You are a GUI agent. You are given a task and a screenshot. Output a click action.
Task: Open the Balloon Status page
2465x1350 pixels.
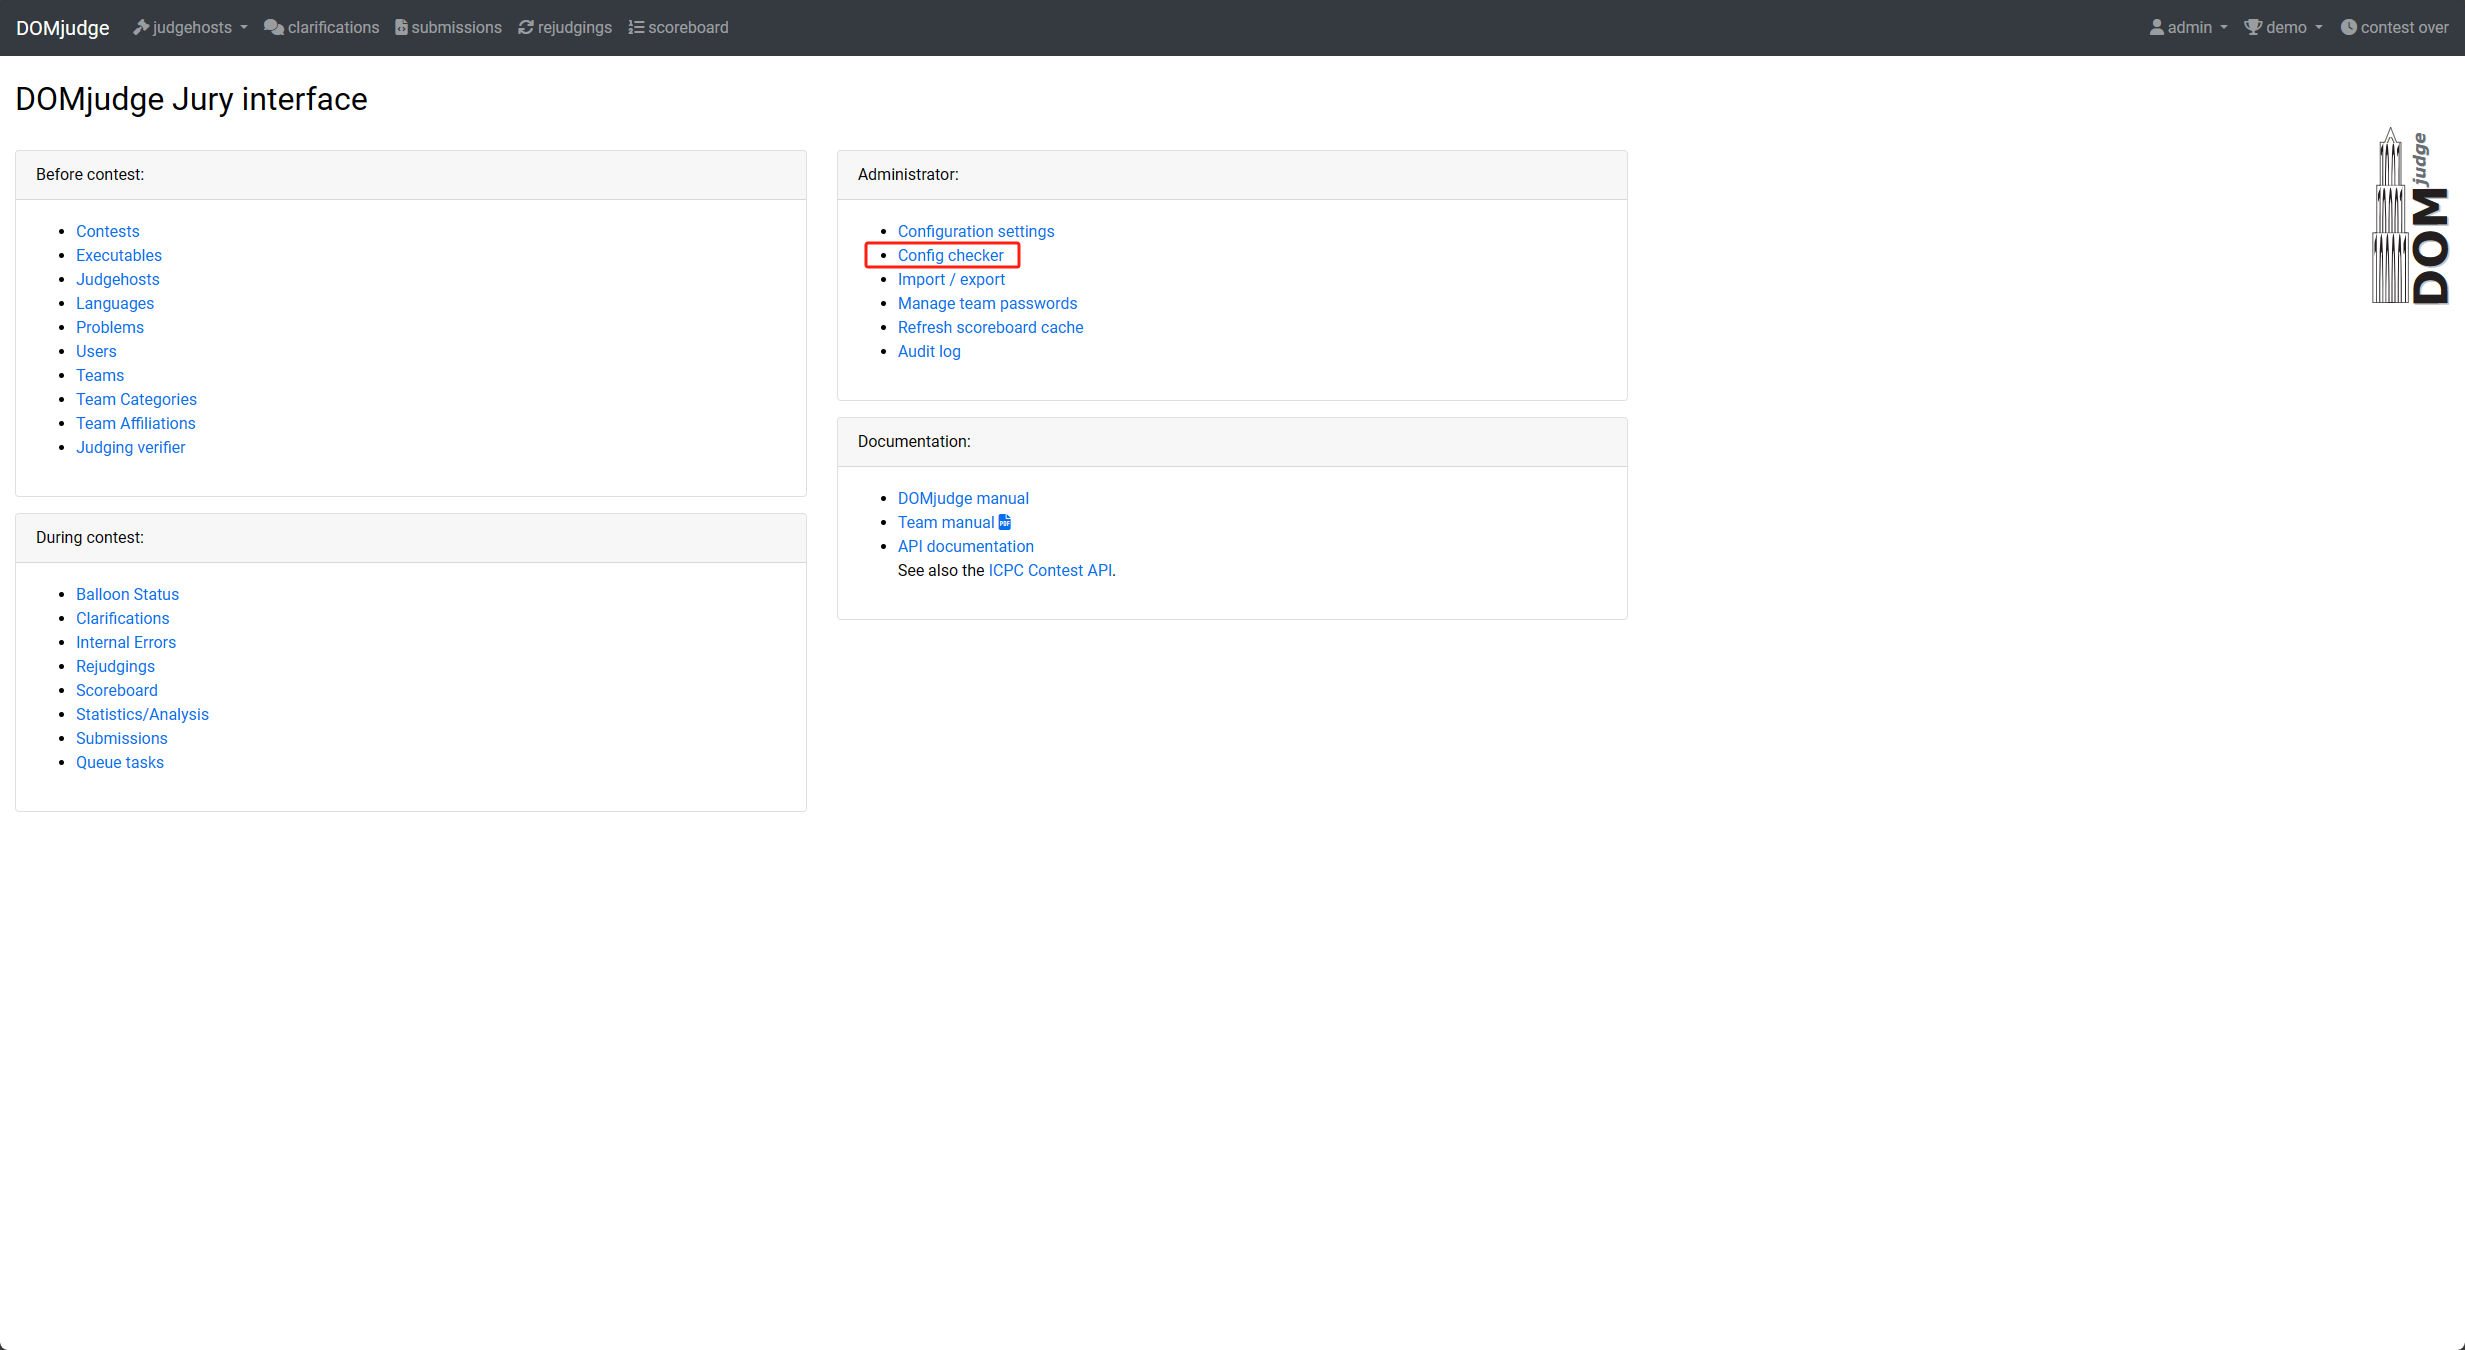(127, 594)
